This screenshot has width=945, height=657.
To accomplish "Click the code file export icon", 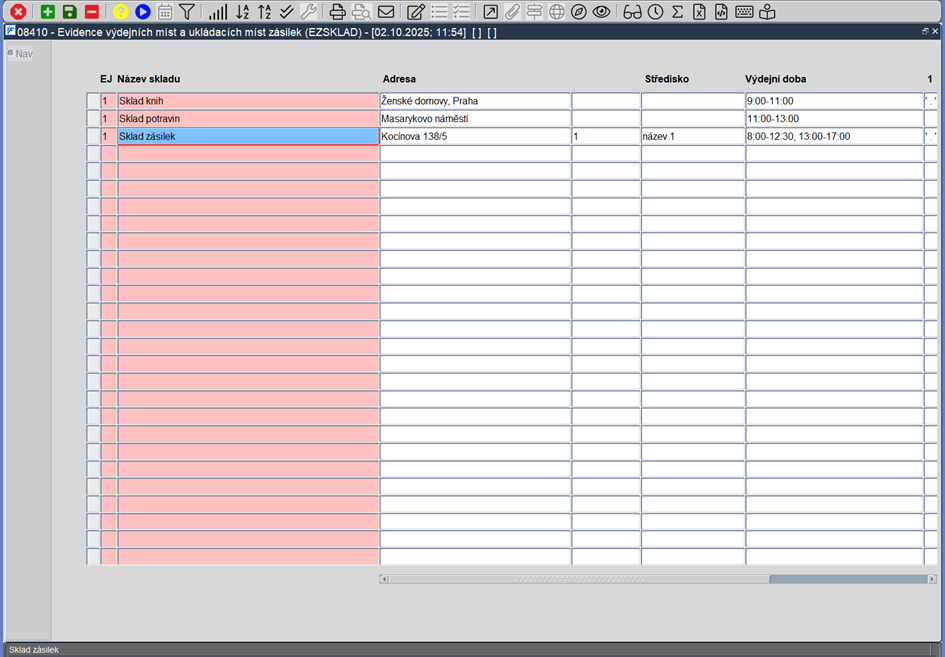I will click(x=721, y=11).
